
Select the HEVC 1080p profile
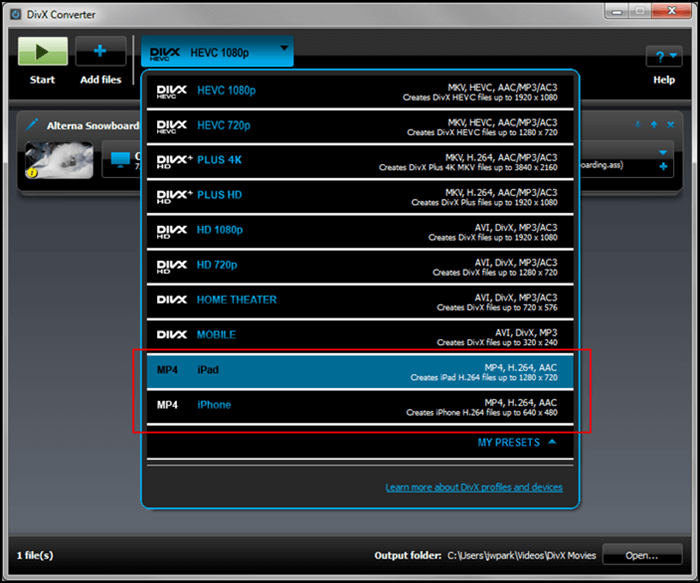[360, 92]
